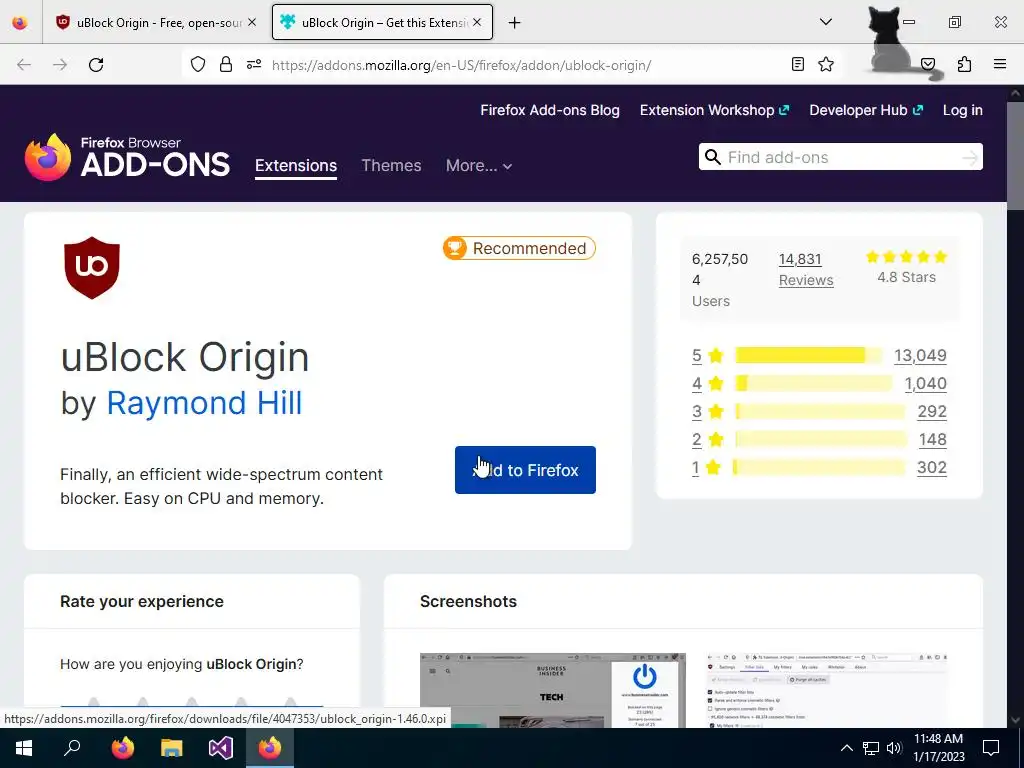Reload the current page

click(96, 65)
